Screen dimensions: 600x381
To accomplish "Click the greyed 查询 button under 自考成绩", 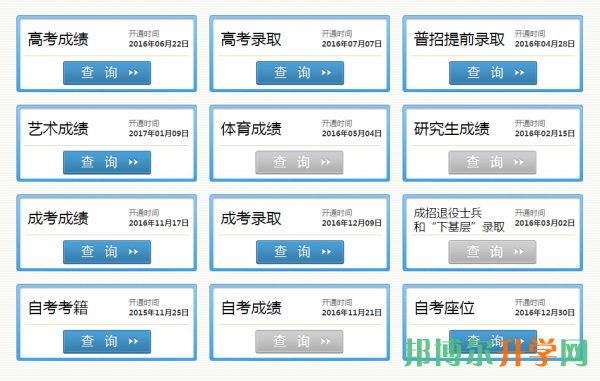I will (299, 341).
